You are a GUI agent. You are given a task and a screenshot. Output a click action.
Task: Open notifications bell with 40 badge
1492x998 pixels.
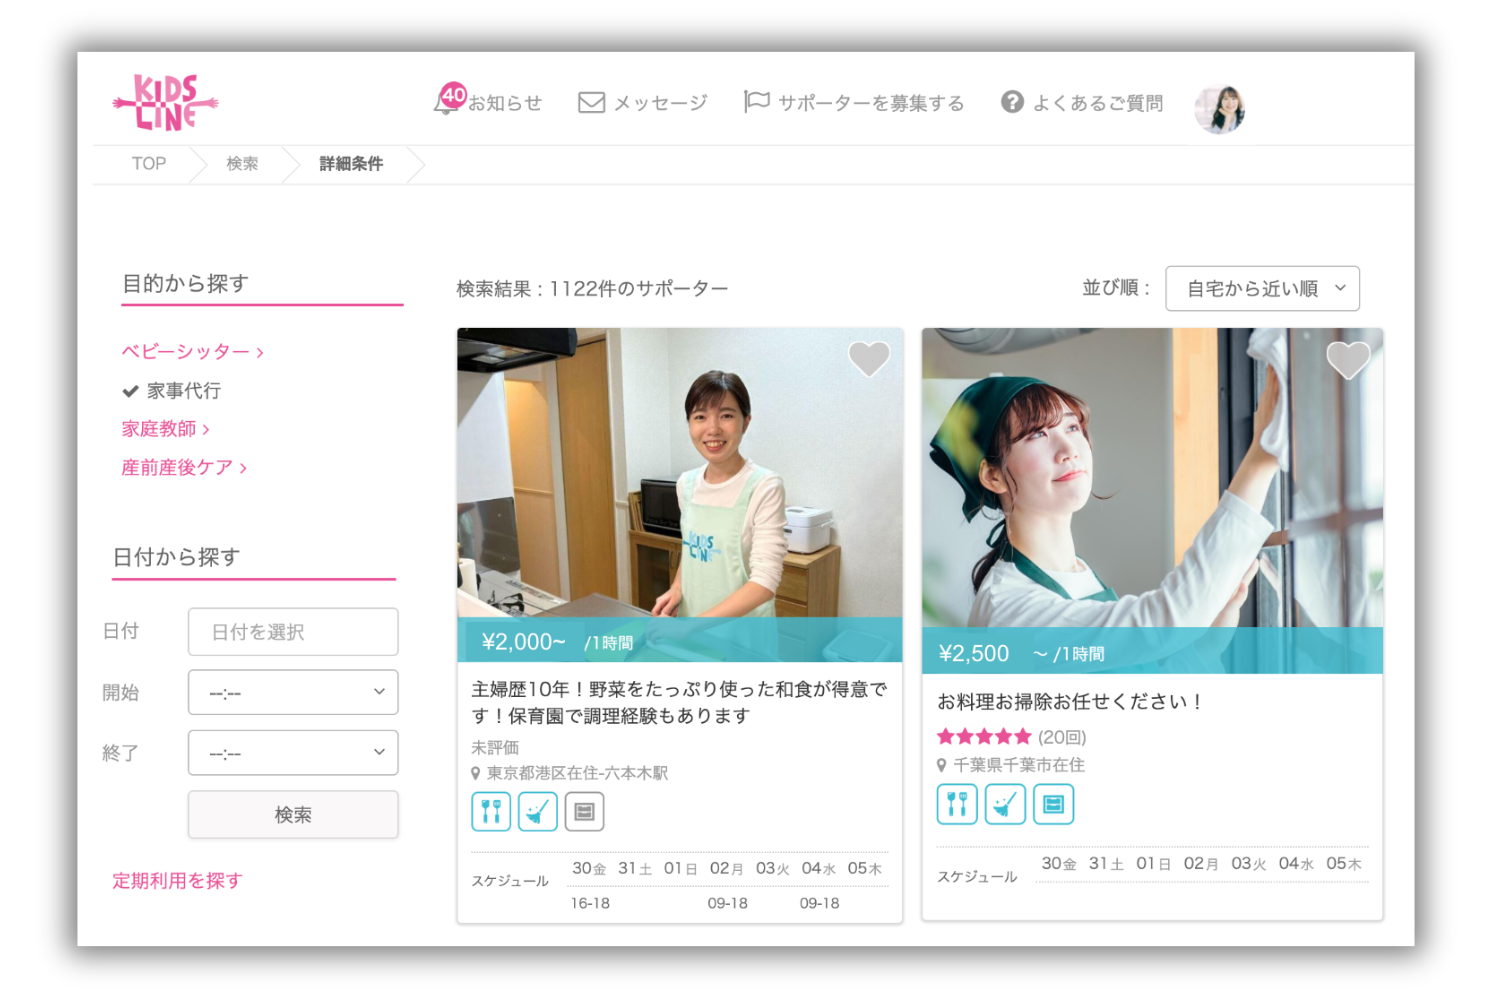(448, 101)
